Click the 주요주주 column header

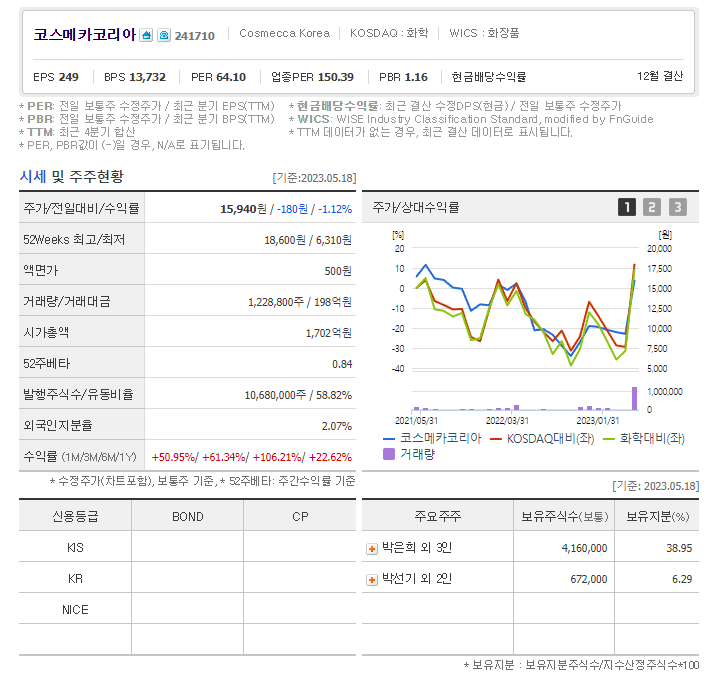437,516
